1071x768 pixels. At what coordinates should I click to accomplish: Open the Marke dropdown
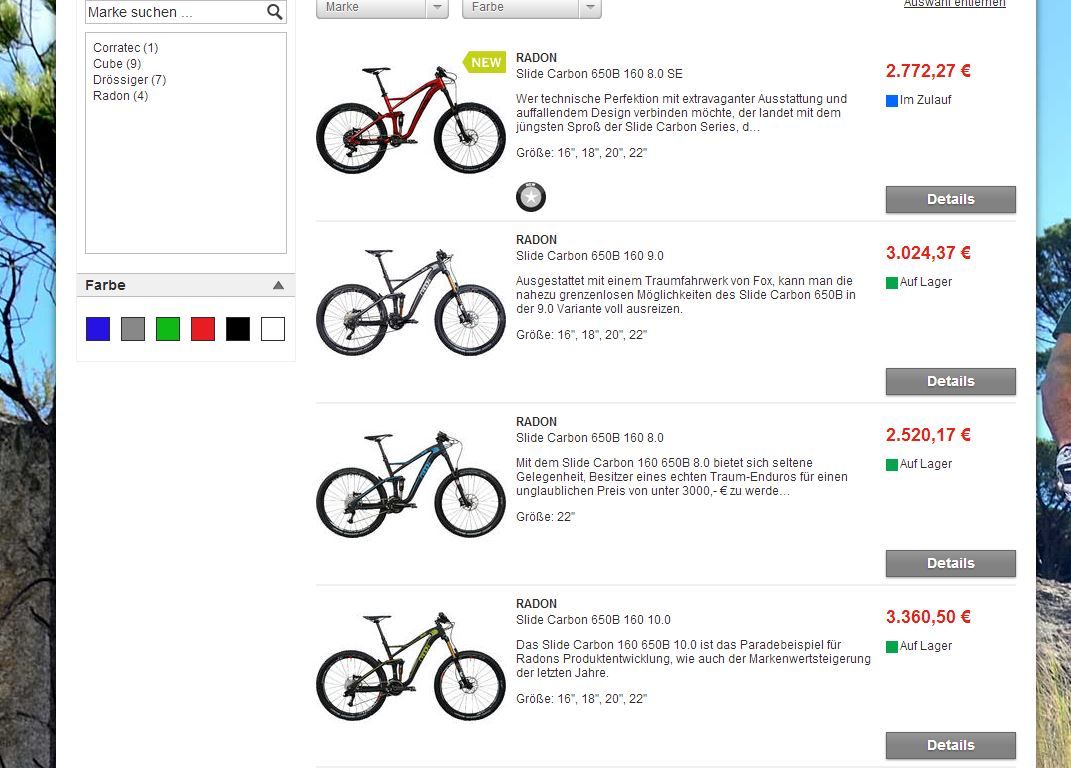382,7
